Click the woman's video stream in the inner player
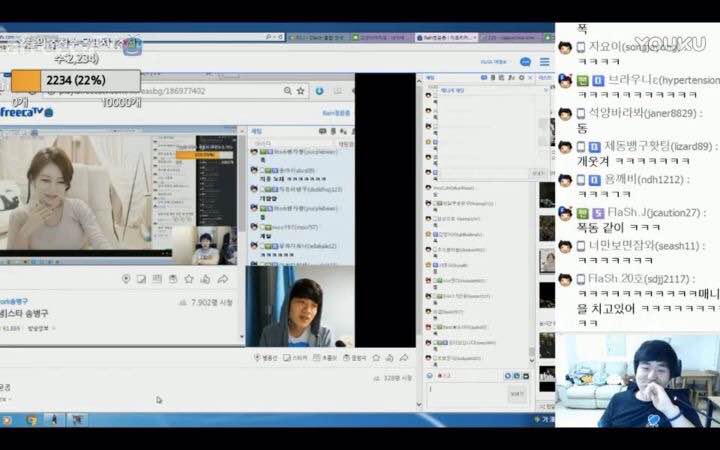 76,193
